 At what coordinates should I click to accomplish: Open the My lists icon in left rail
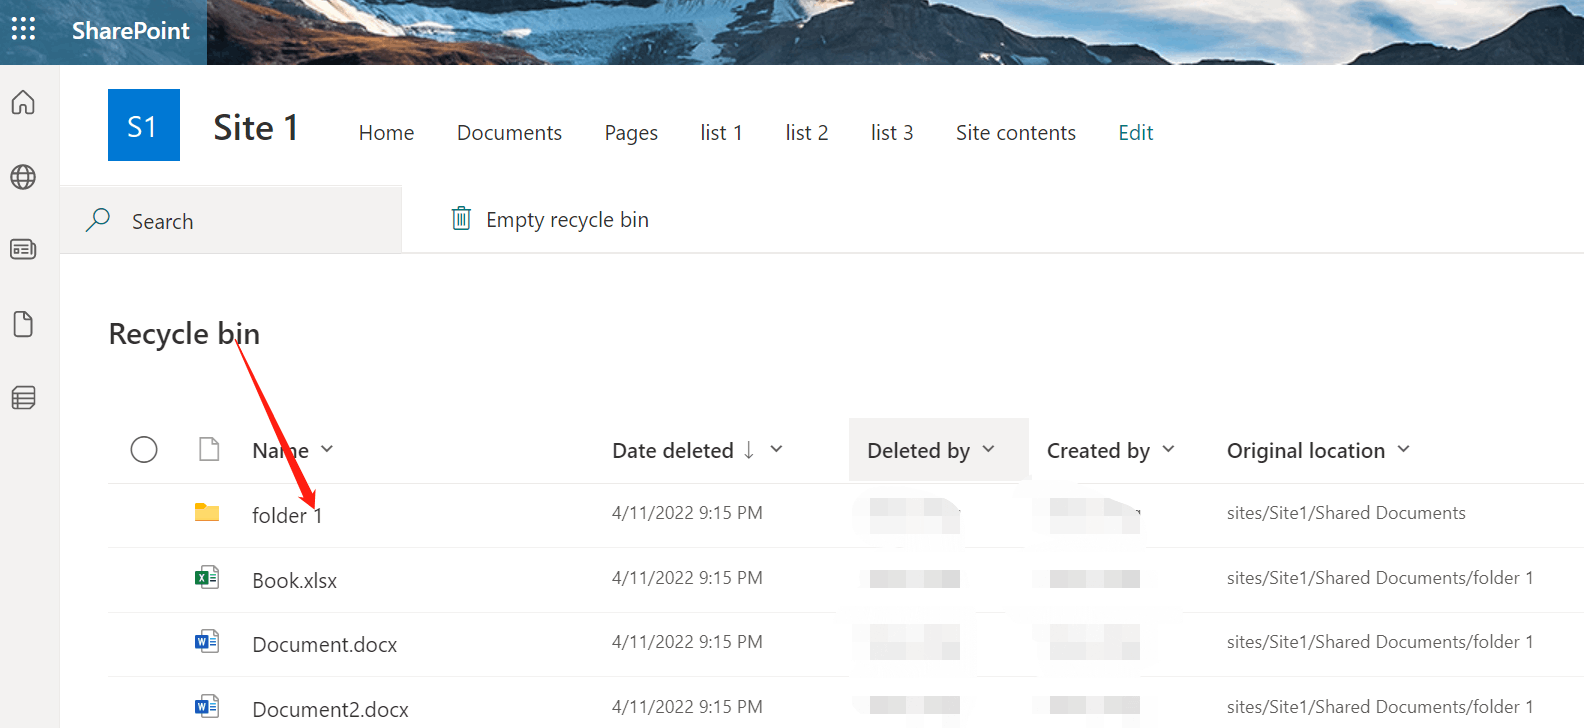click(x=23, y=398)
